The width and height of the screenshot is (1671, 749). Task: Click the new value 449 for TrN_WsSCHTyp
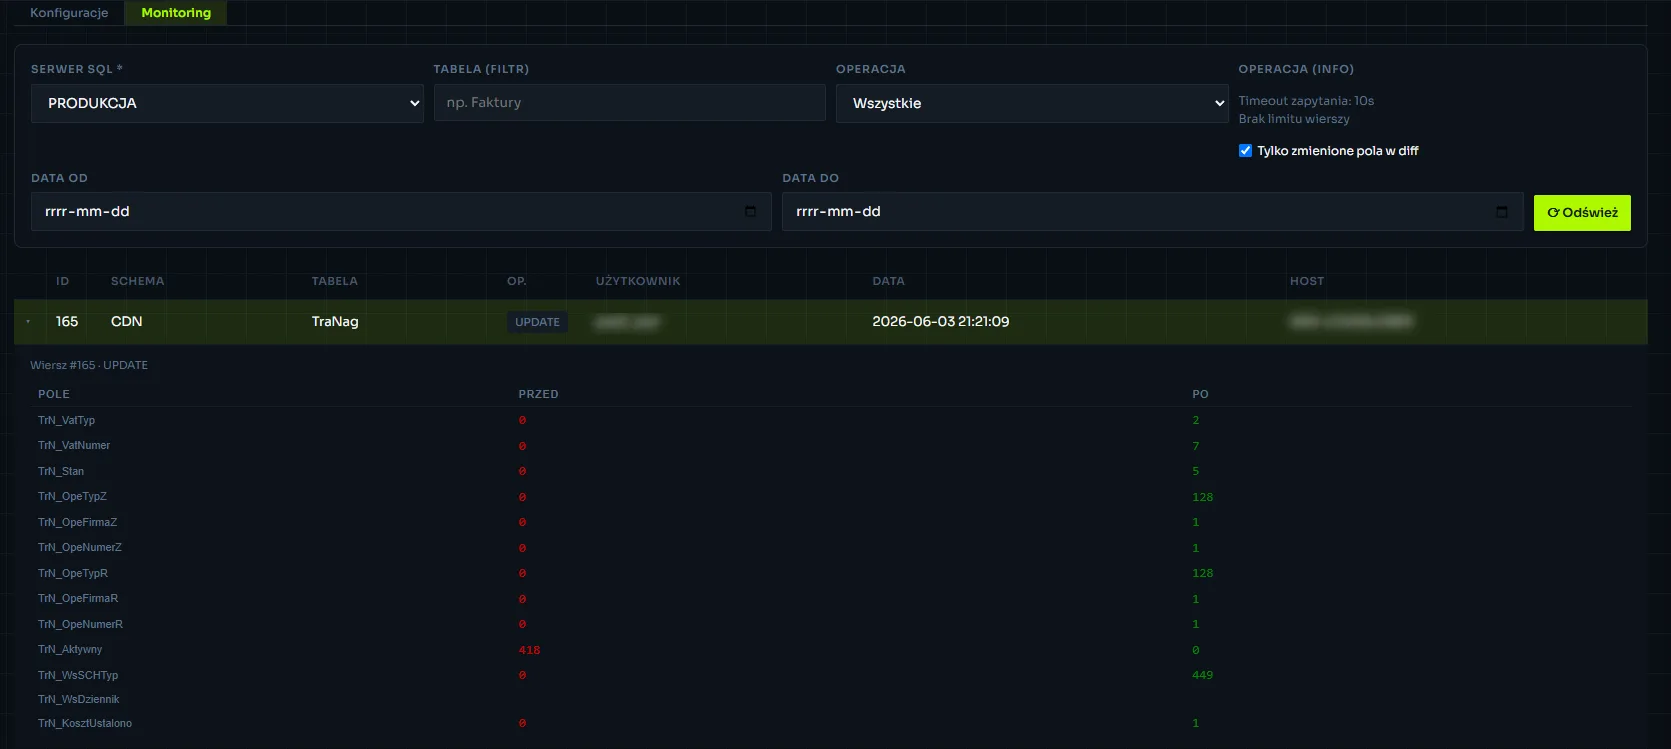click(x=1202, y=675)
